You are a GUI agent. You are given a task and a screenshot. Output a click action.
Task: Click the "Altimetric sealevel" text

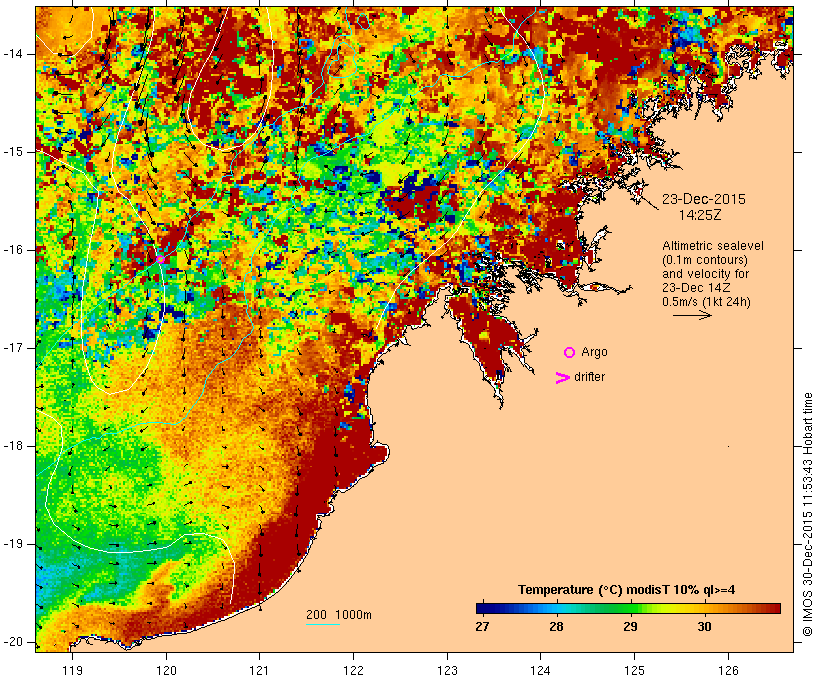[x=713, y=246]
